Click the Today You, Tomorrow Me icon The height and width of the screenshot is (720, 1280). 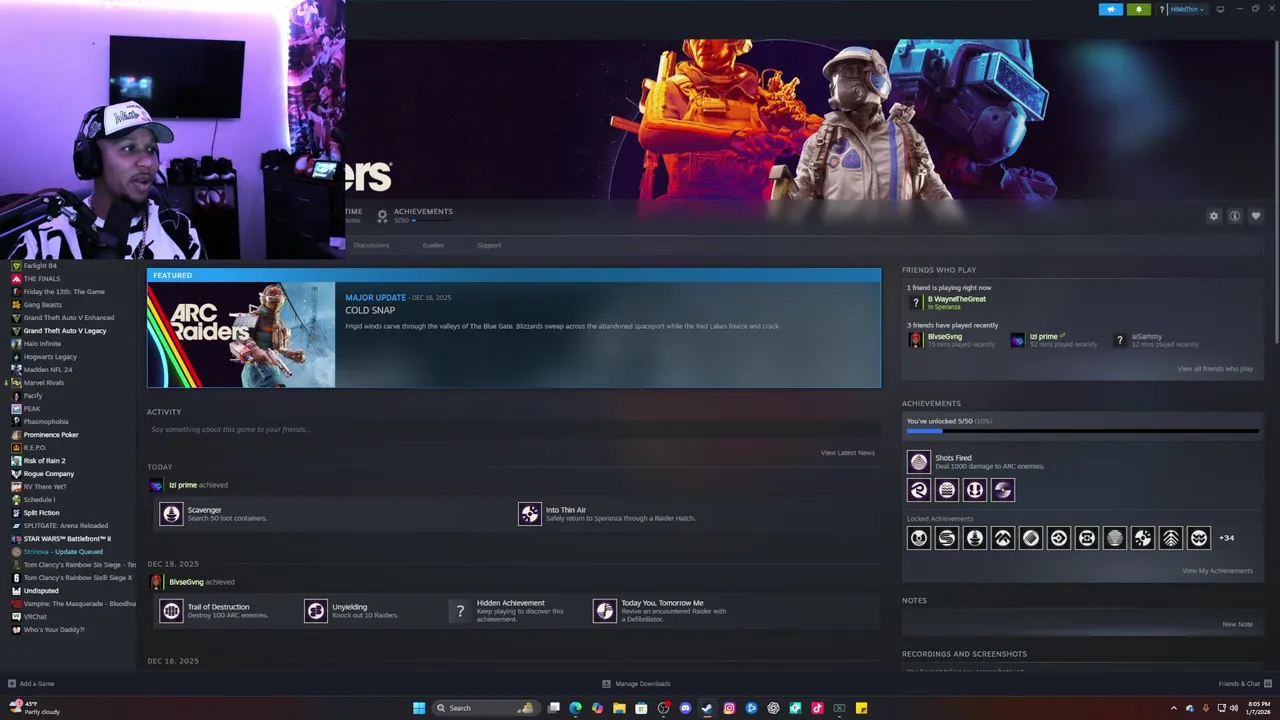click(x=604, y=611)
